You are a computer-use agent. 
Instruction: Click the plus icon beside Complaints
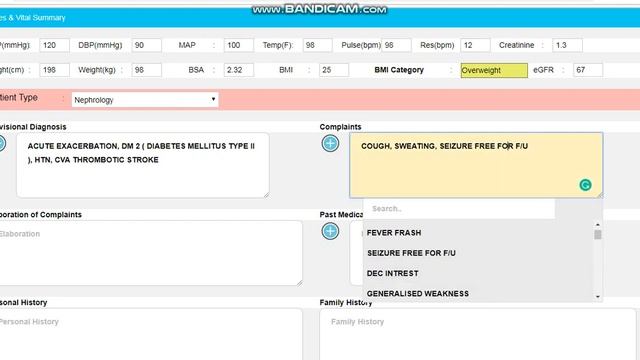coord(330,143)
